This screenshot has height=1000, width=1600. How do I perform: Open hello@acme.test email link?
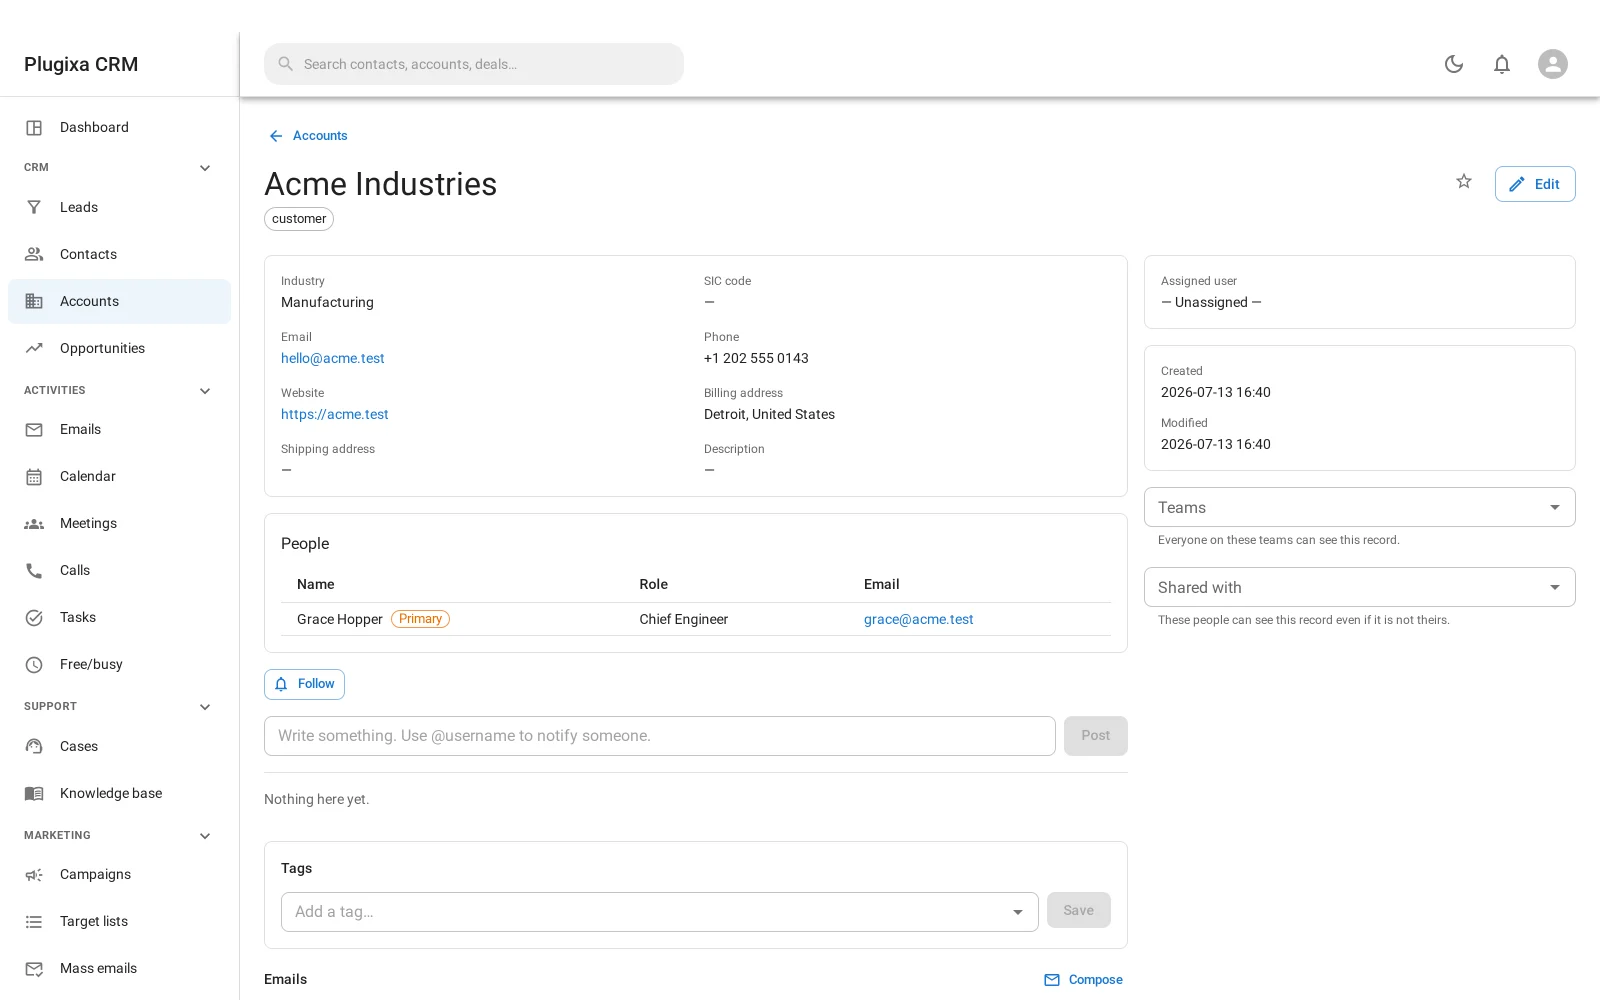332,358
